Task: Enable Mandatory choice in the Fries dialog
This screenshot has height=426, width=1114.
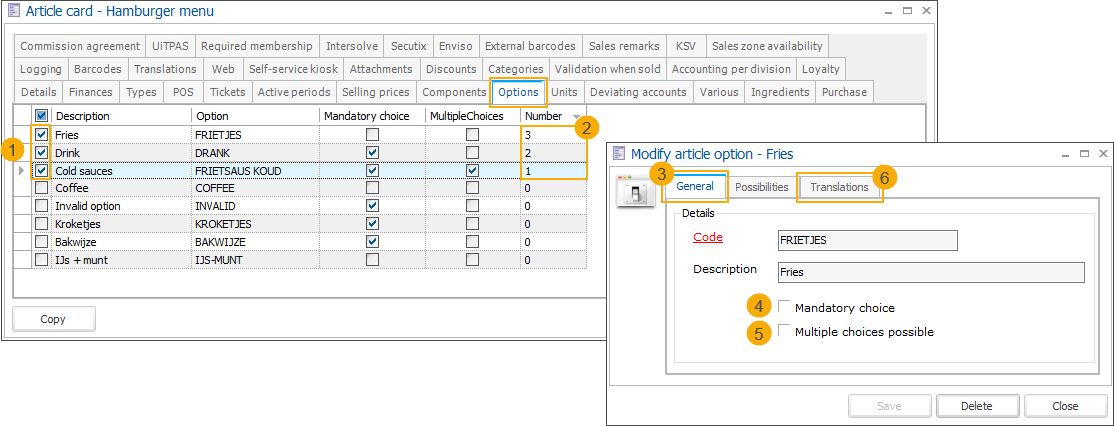Action: pyautogui.click(x=784, y=307)
